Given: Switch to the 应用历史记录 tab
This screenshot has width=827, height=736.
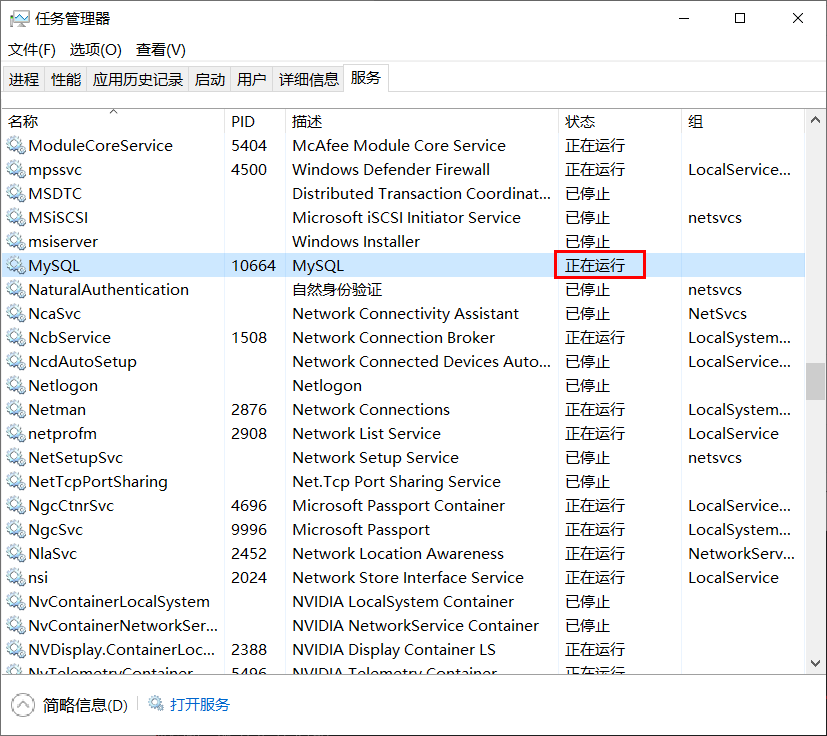Looking at the screenshot, I should pos(138,79).
